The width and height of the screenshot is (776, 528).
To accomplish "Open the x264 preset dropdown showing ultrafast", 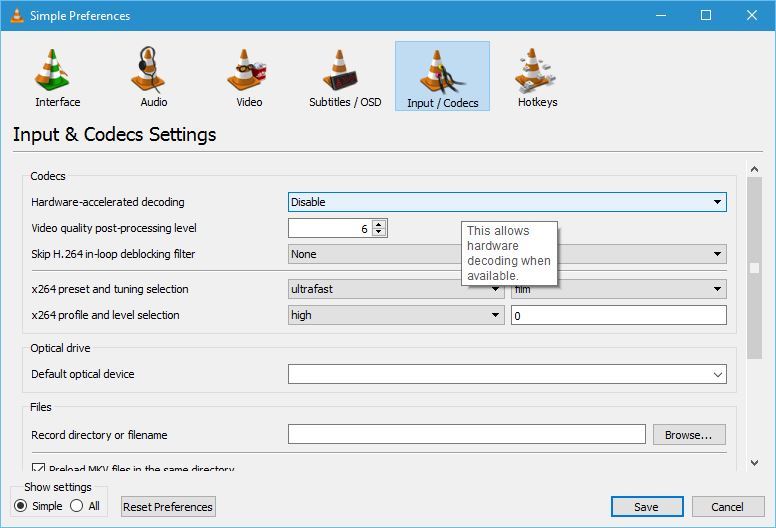I will (396, 289).
